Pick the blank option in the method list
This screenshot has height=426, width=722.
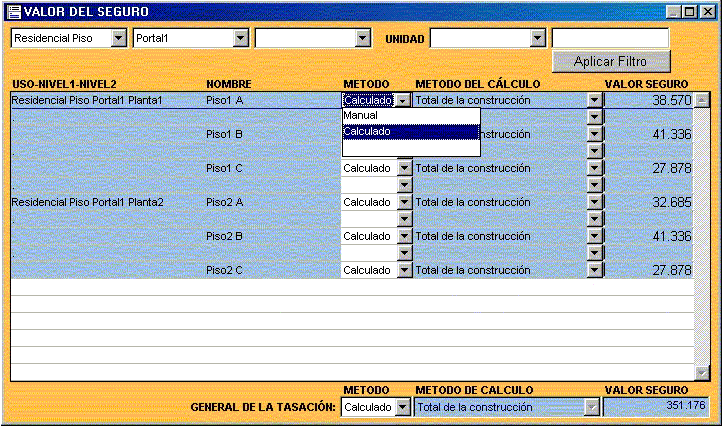(x=411, y=148)
